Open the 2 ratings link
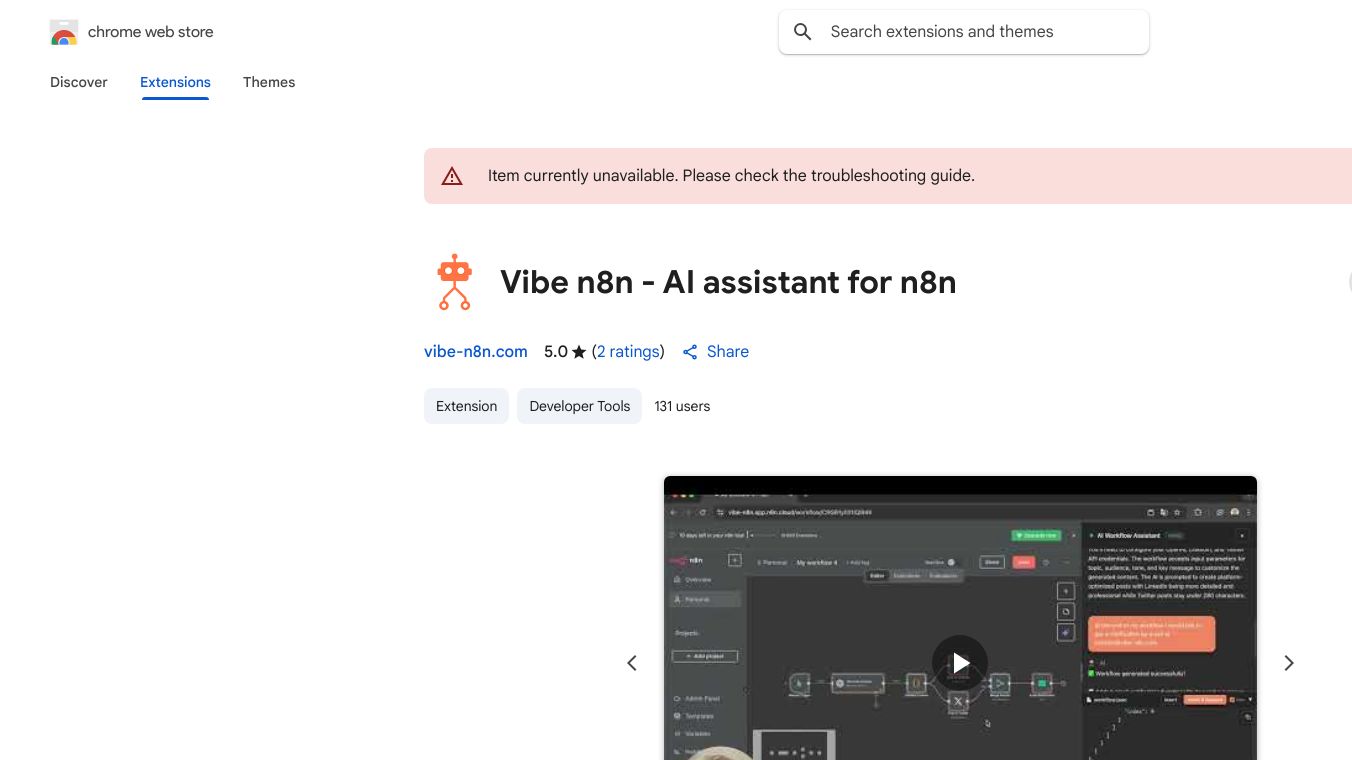Screen dimensions: 1352x760 [629, 352]
